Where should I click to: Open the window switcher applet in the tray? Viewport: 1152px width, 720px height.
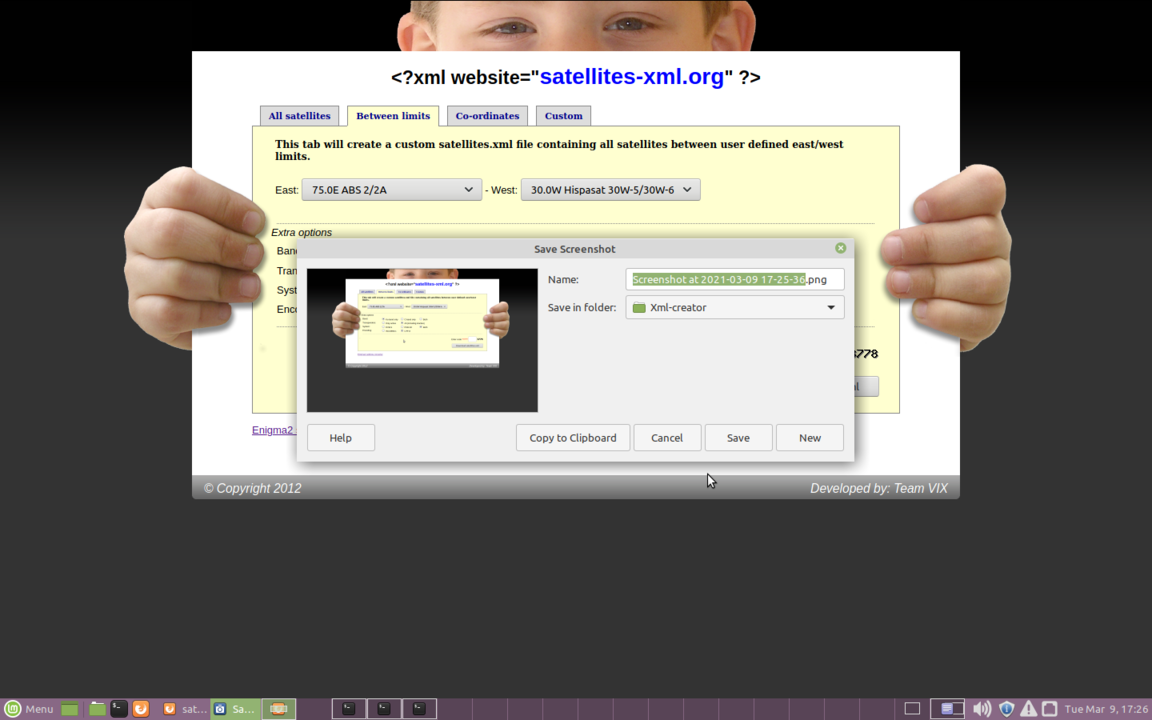[x=947, y=708]
